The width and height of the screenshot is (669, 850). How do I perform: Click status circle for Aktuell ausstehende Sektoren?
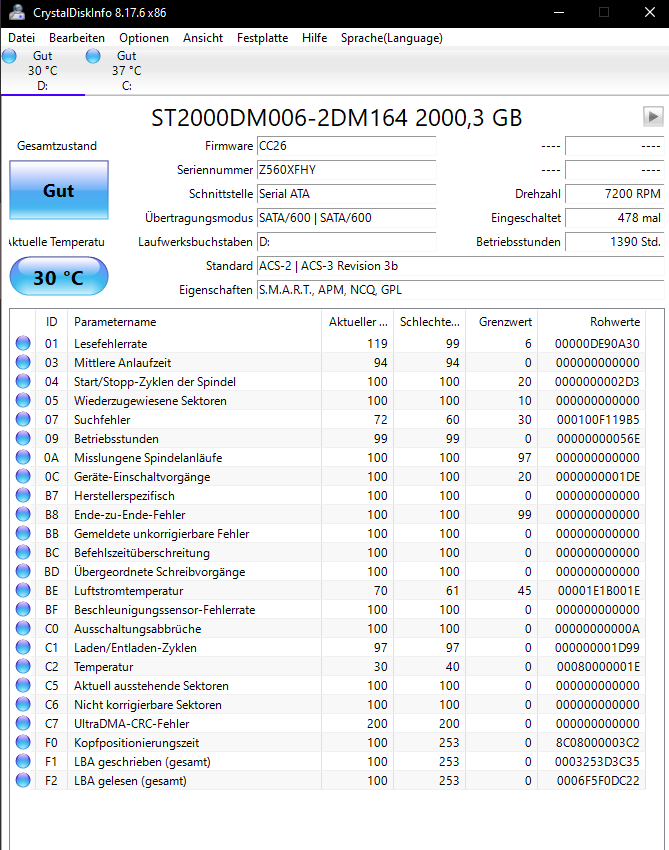click(x=23, y=685)
